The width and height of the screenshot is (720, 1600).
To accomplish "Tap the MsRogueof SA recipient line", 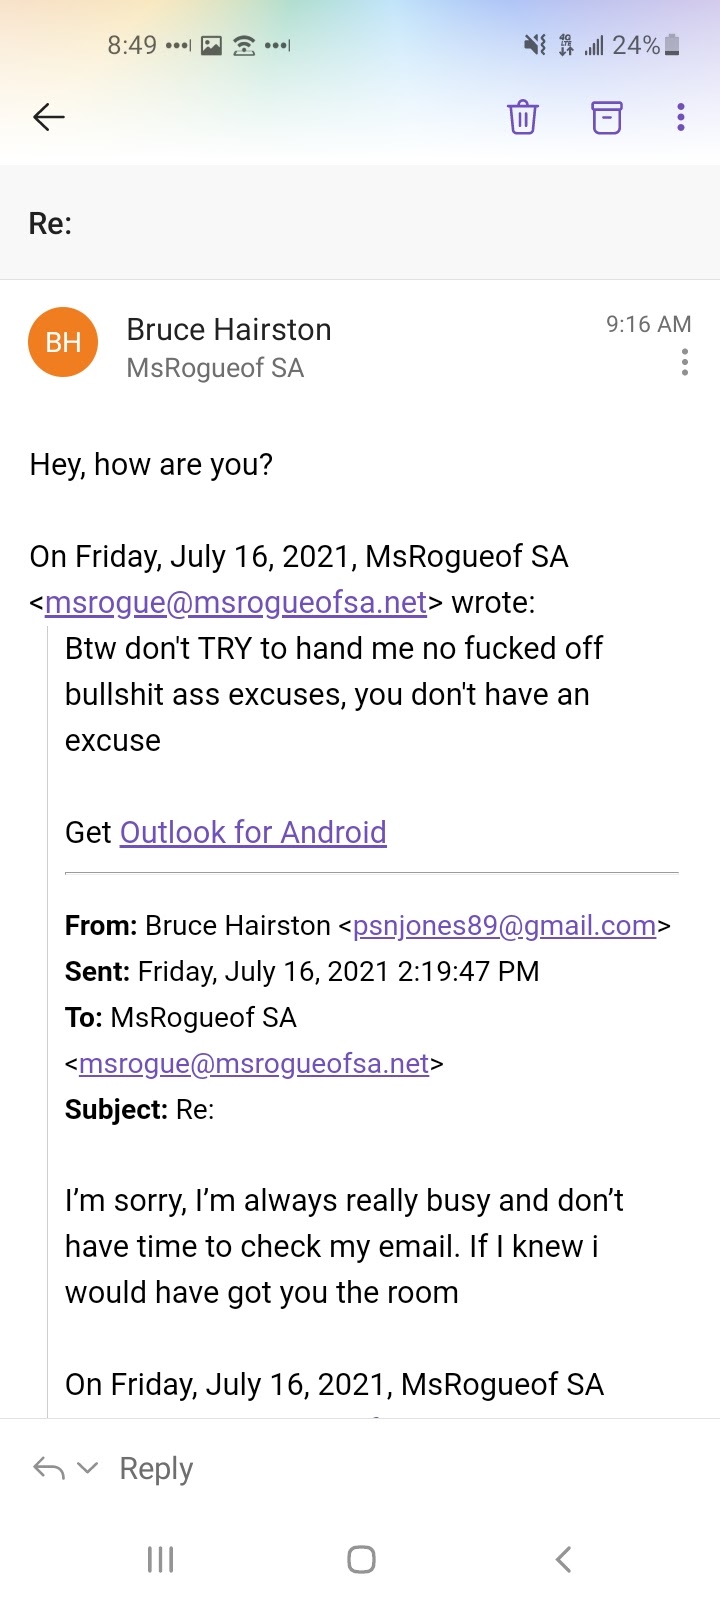I will point(215,369).
